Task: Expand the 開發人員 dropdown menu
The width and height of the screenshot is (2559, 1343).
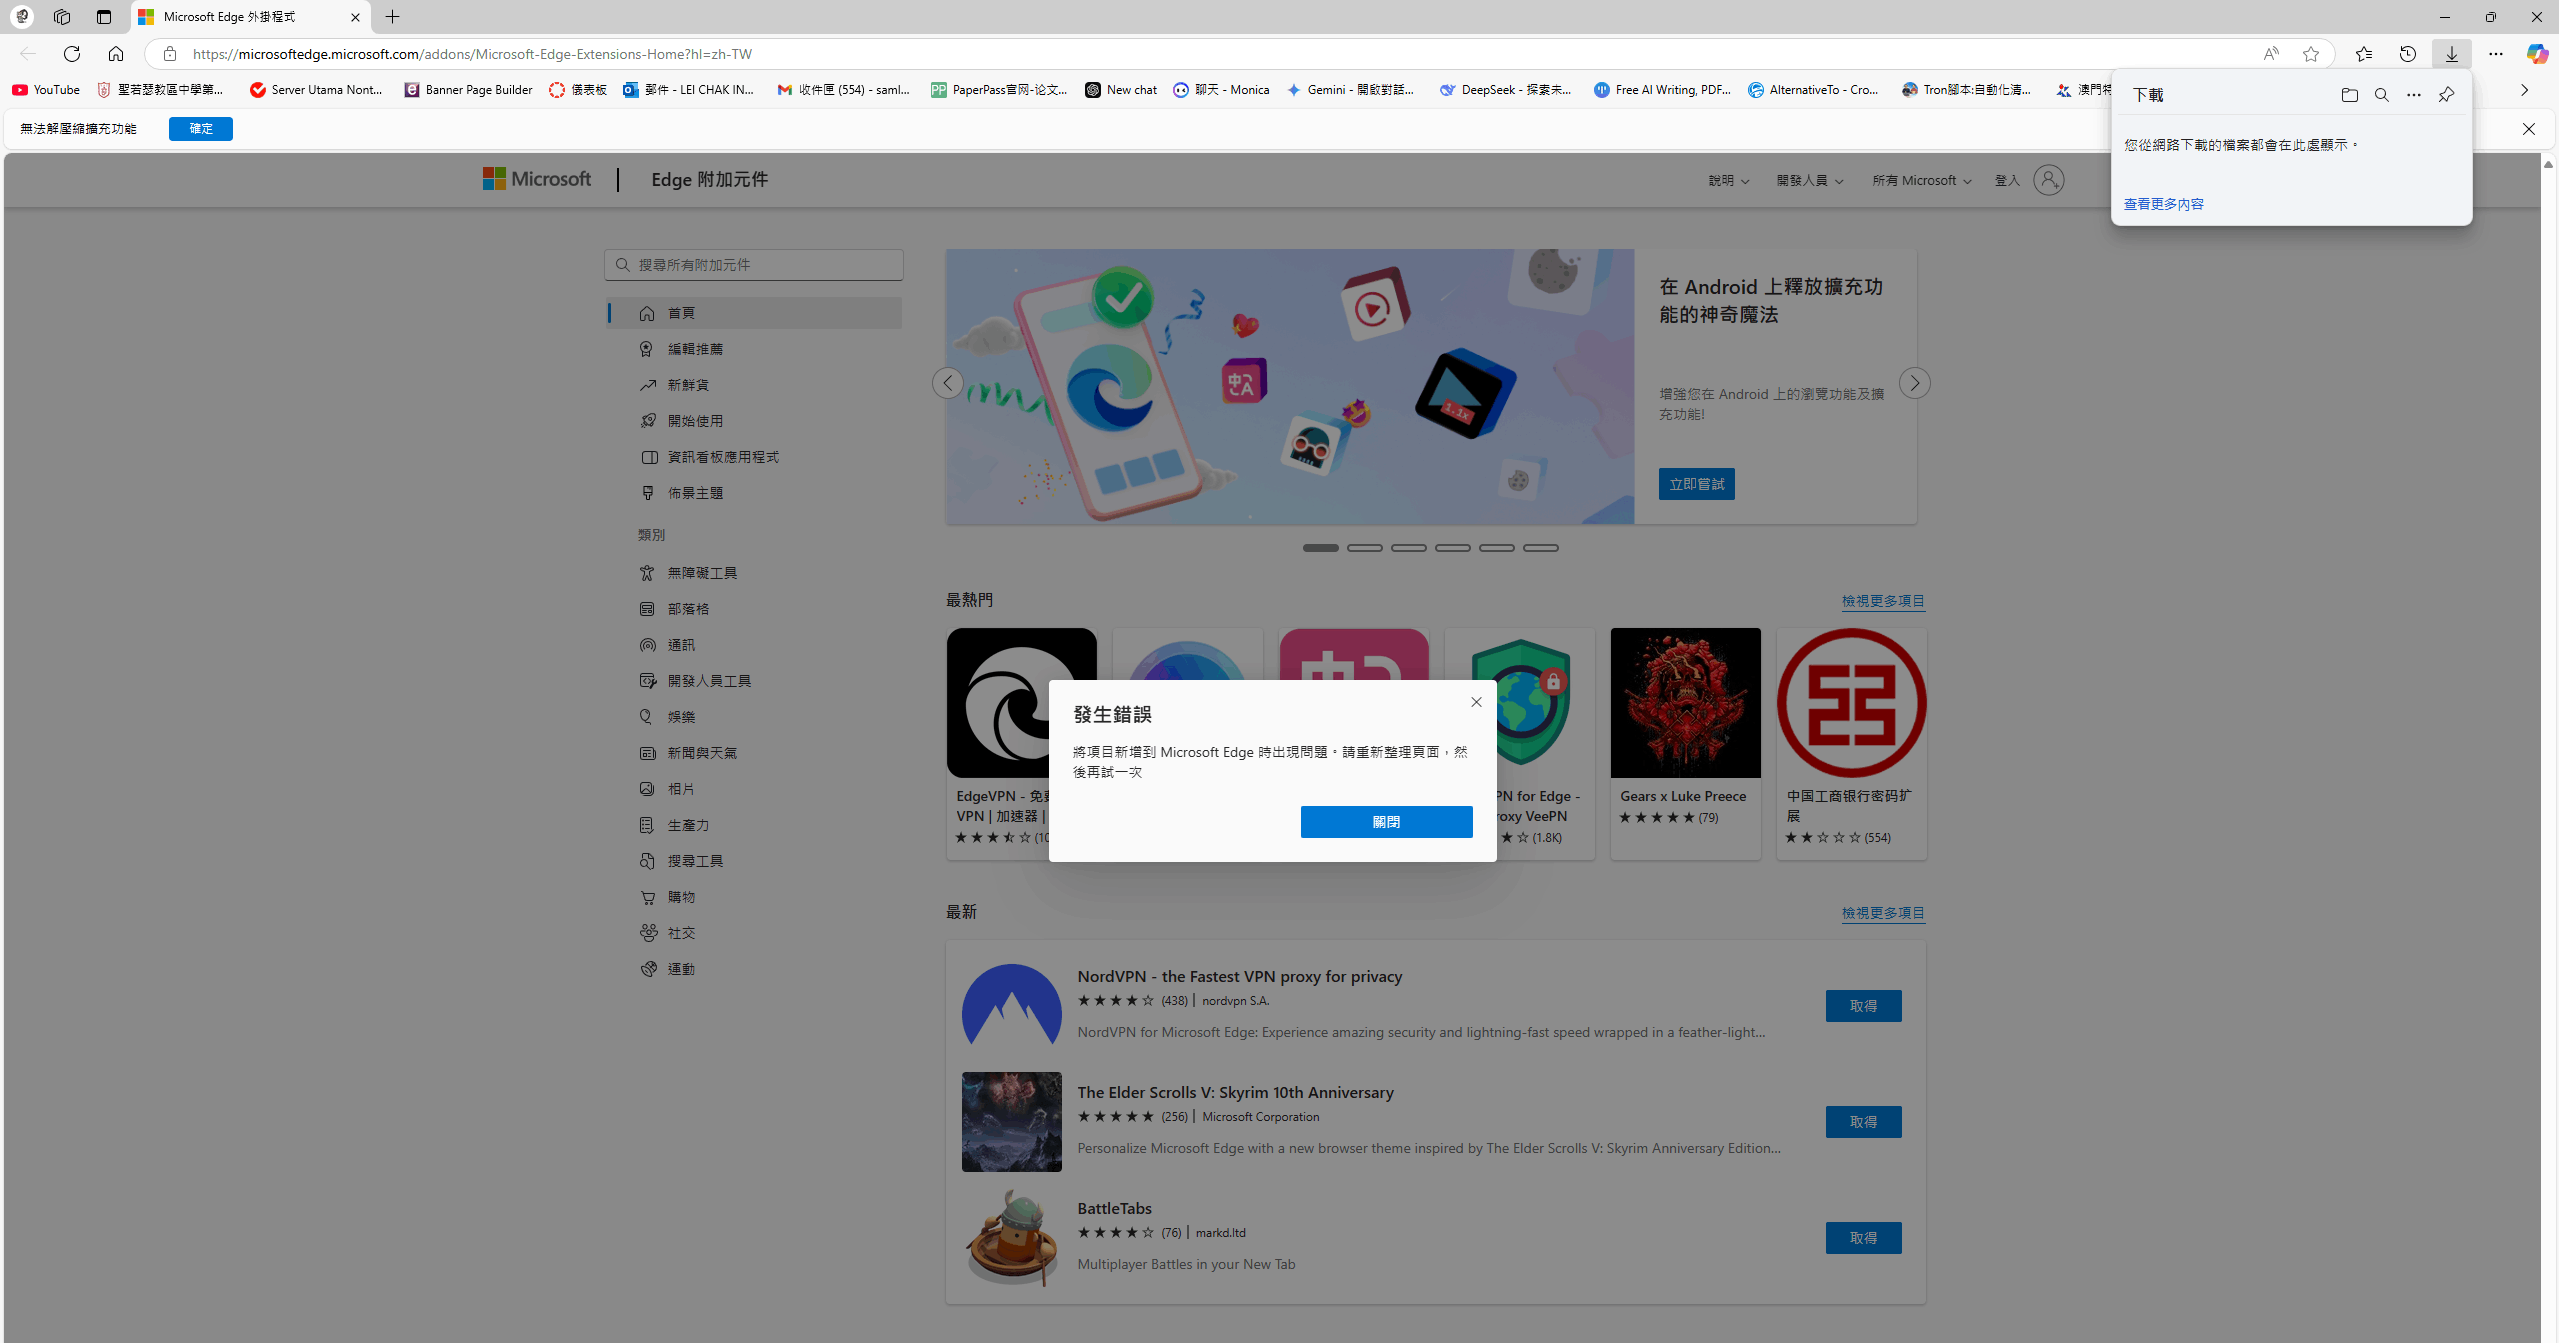Action: [x=1809, y=181]
